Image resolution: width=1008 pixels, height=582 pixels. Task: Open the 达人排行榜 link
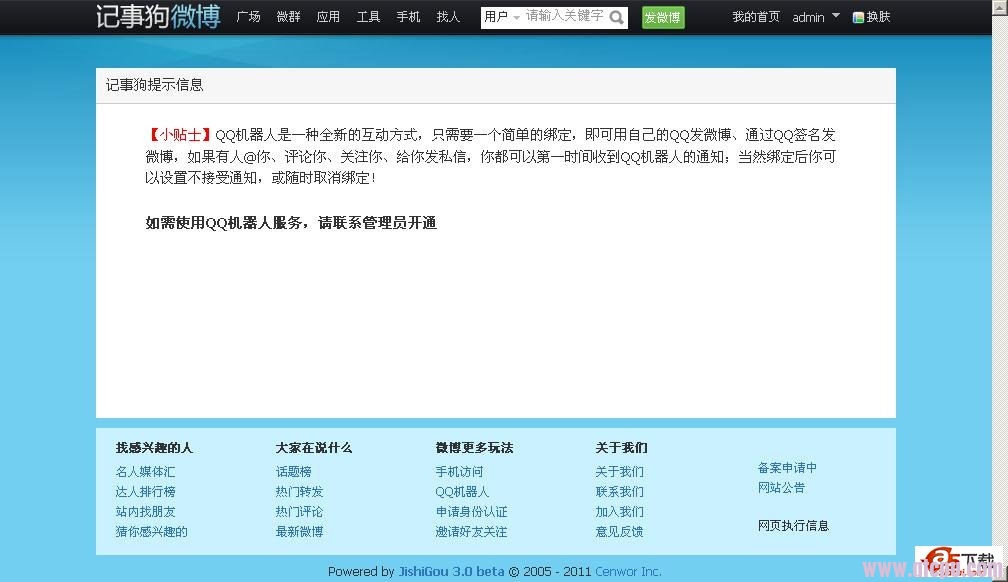coord(145,491)
